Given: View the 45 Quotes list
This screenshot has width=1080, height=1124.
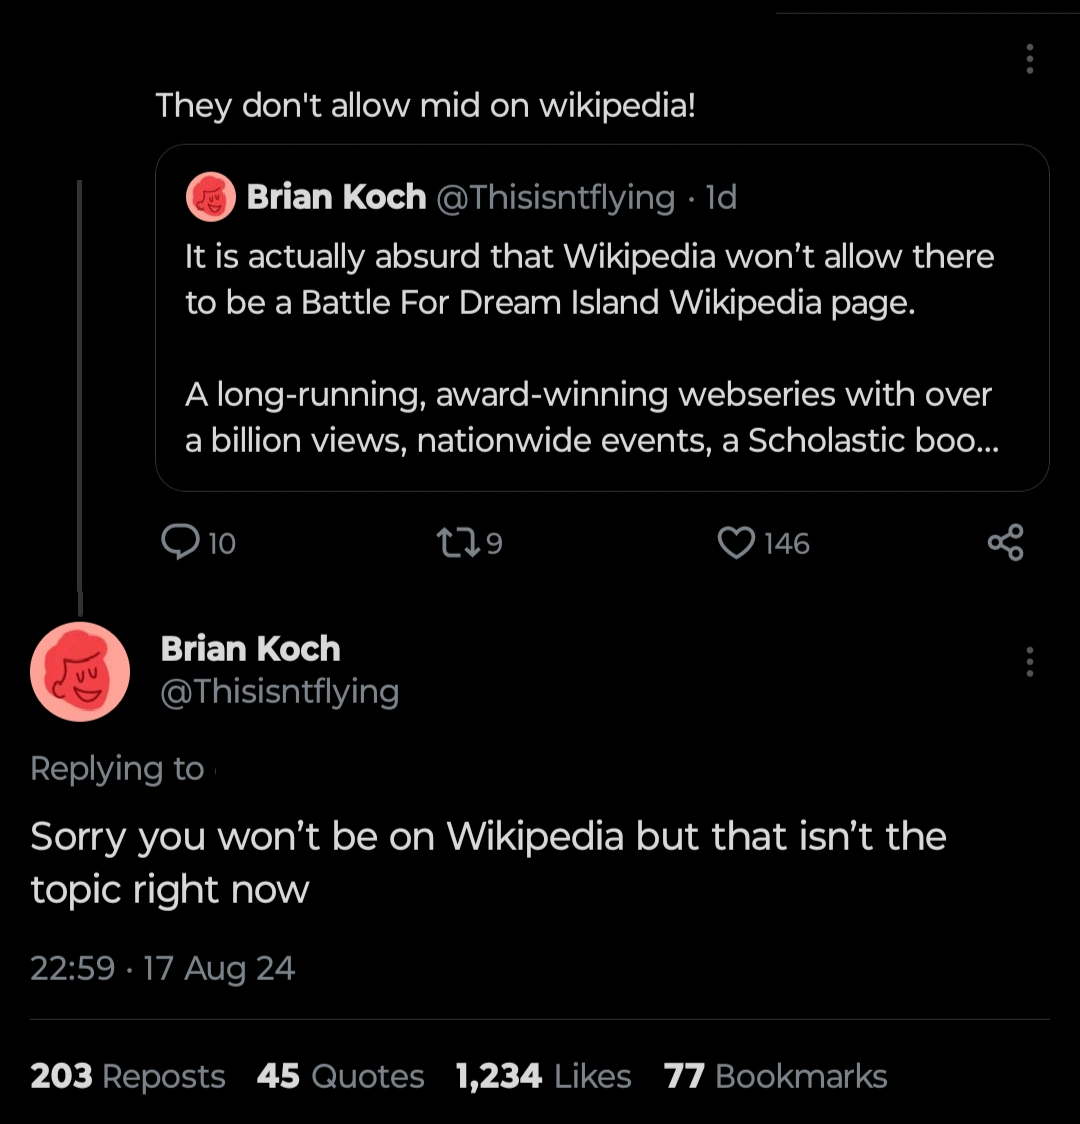Looking at the screenshot, I should [x=340, y=1076].
